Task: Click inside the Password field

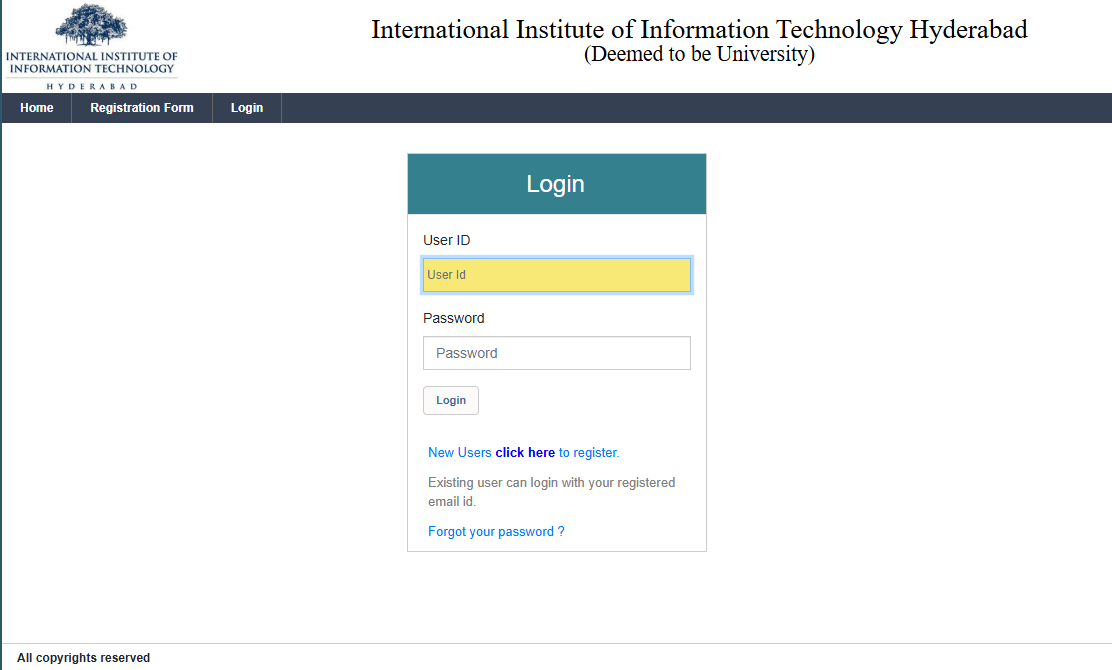Action: point(556,353)
